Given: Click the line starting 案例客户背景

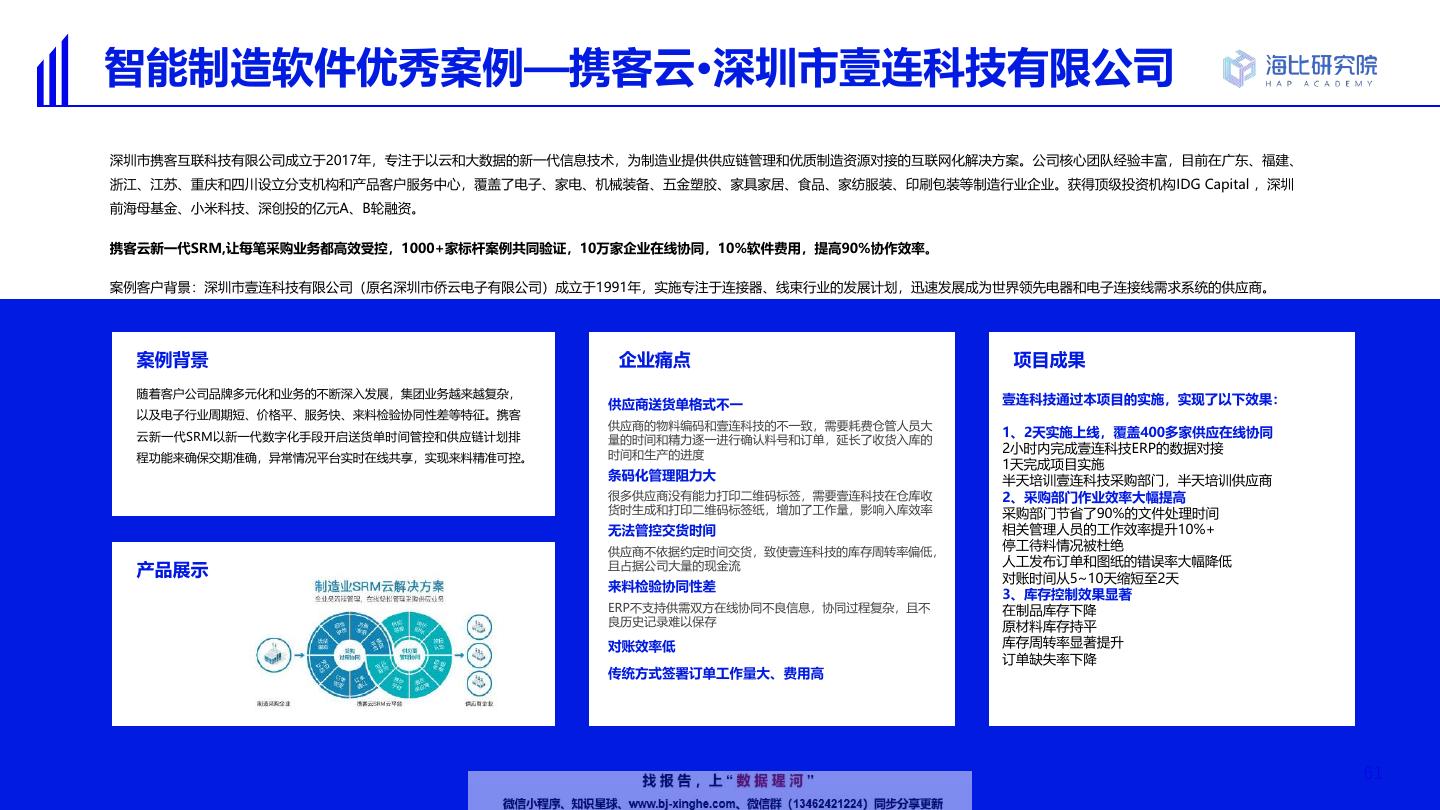Looking at the screenshot, I should [x=691, y=287].
